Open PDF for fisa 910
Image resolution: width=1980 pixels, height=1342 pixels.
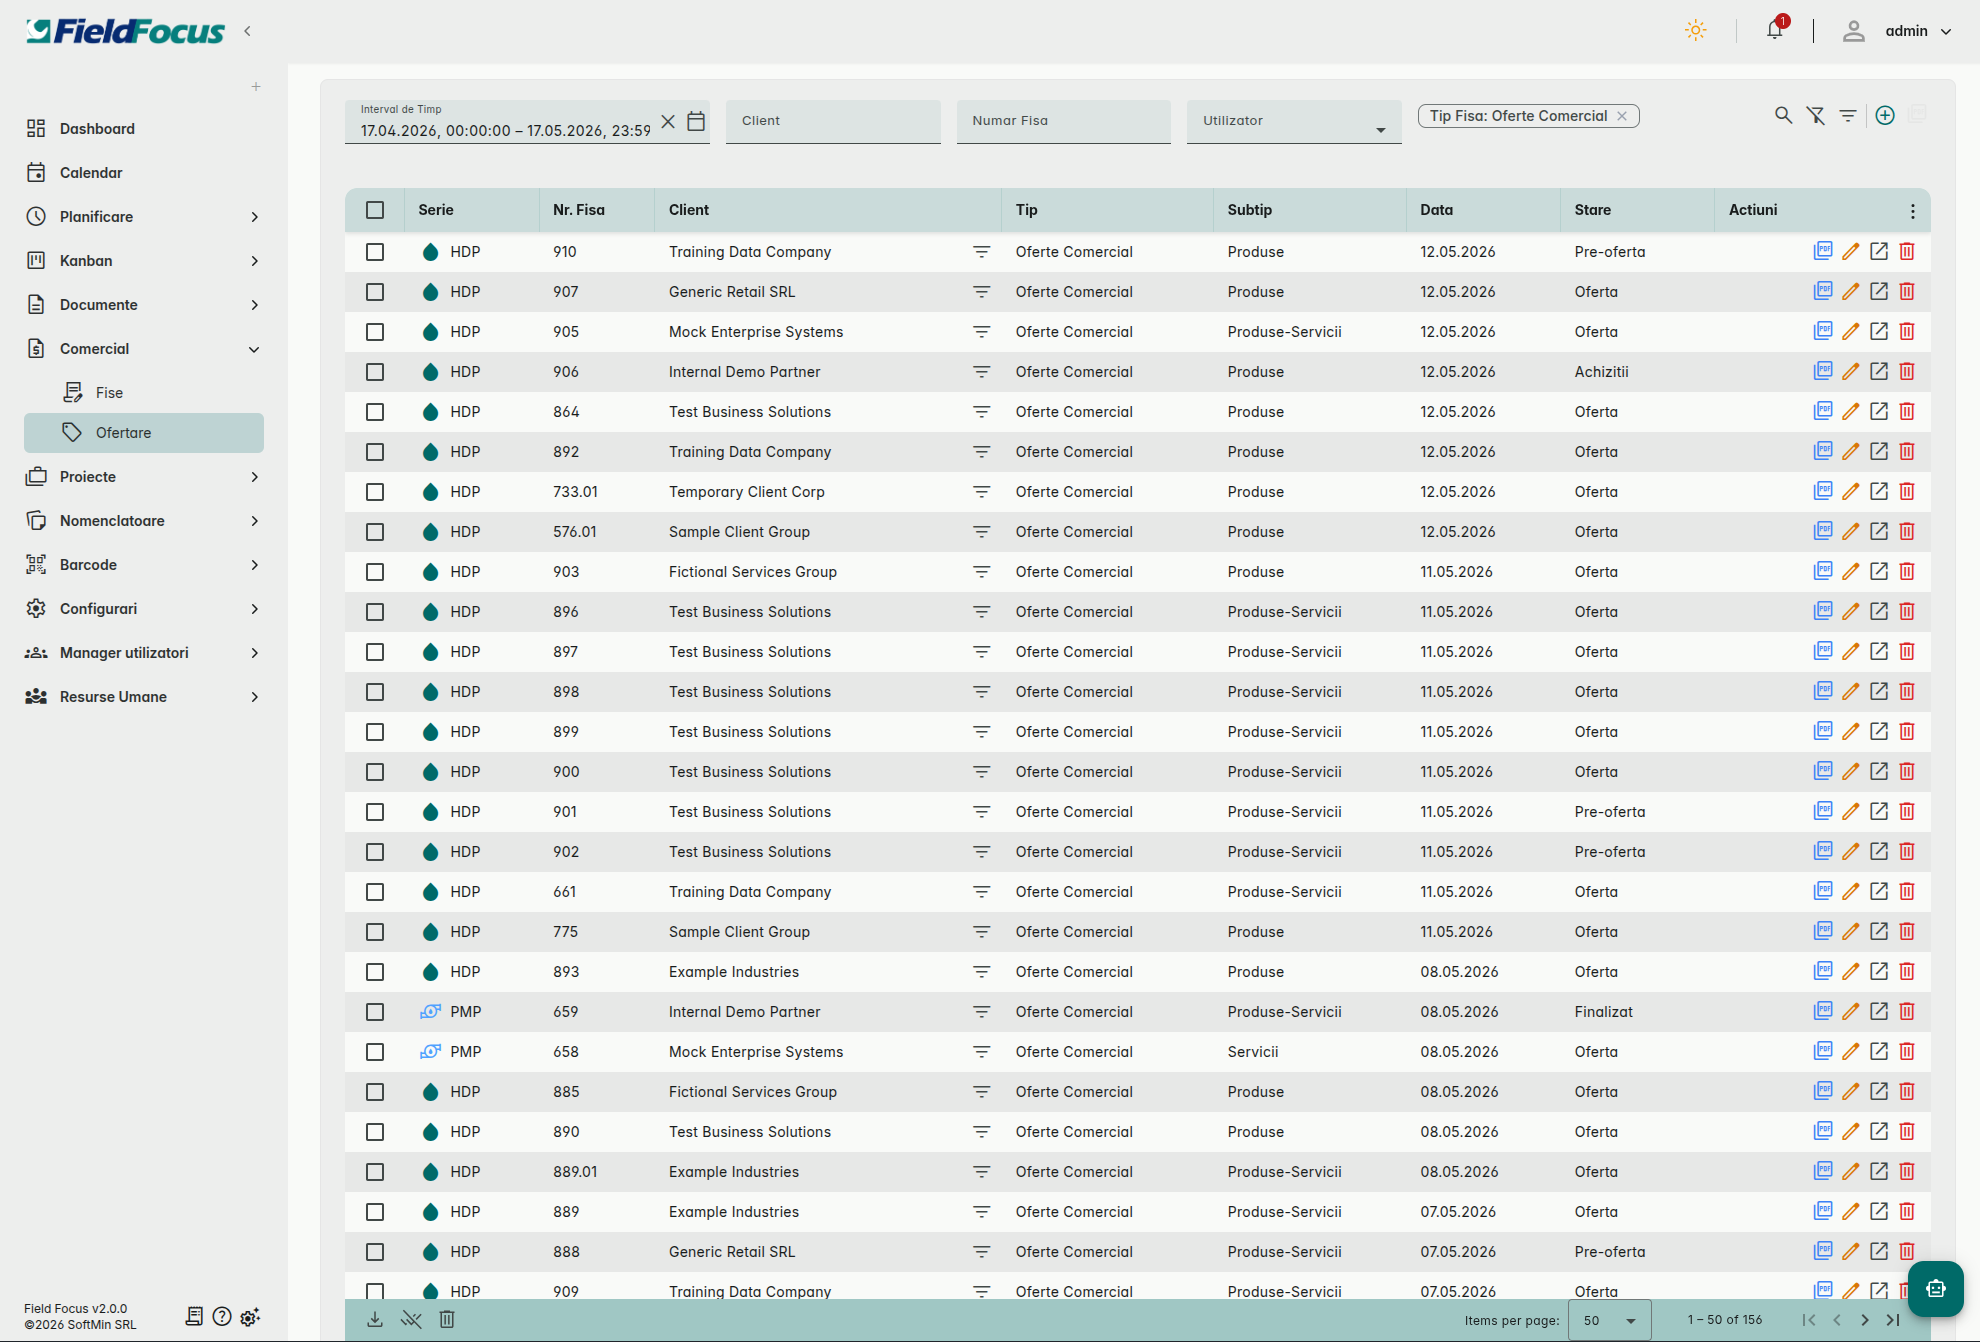1823,251
